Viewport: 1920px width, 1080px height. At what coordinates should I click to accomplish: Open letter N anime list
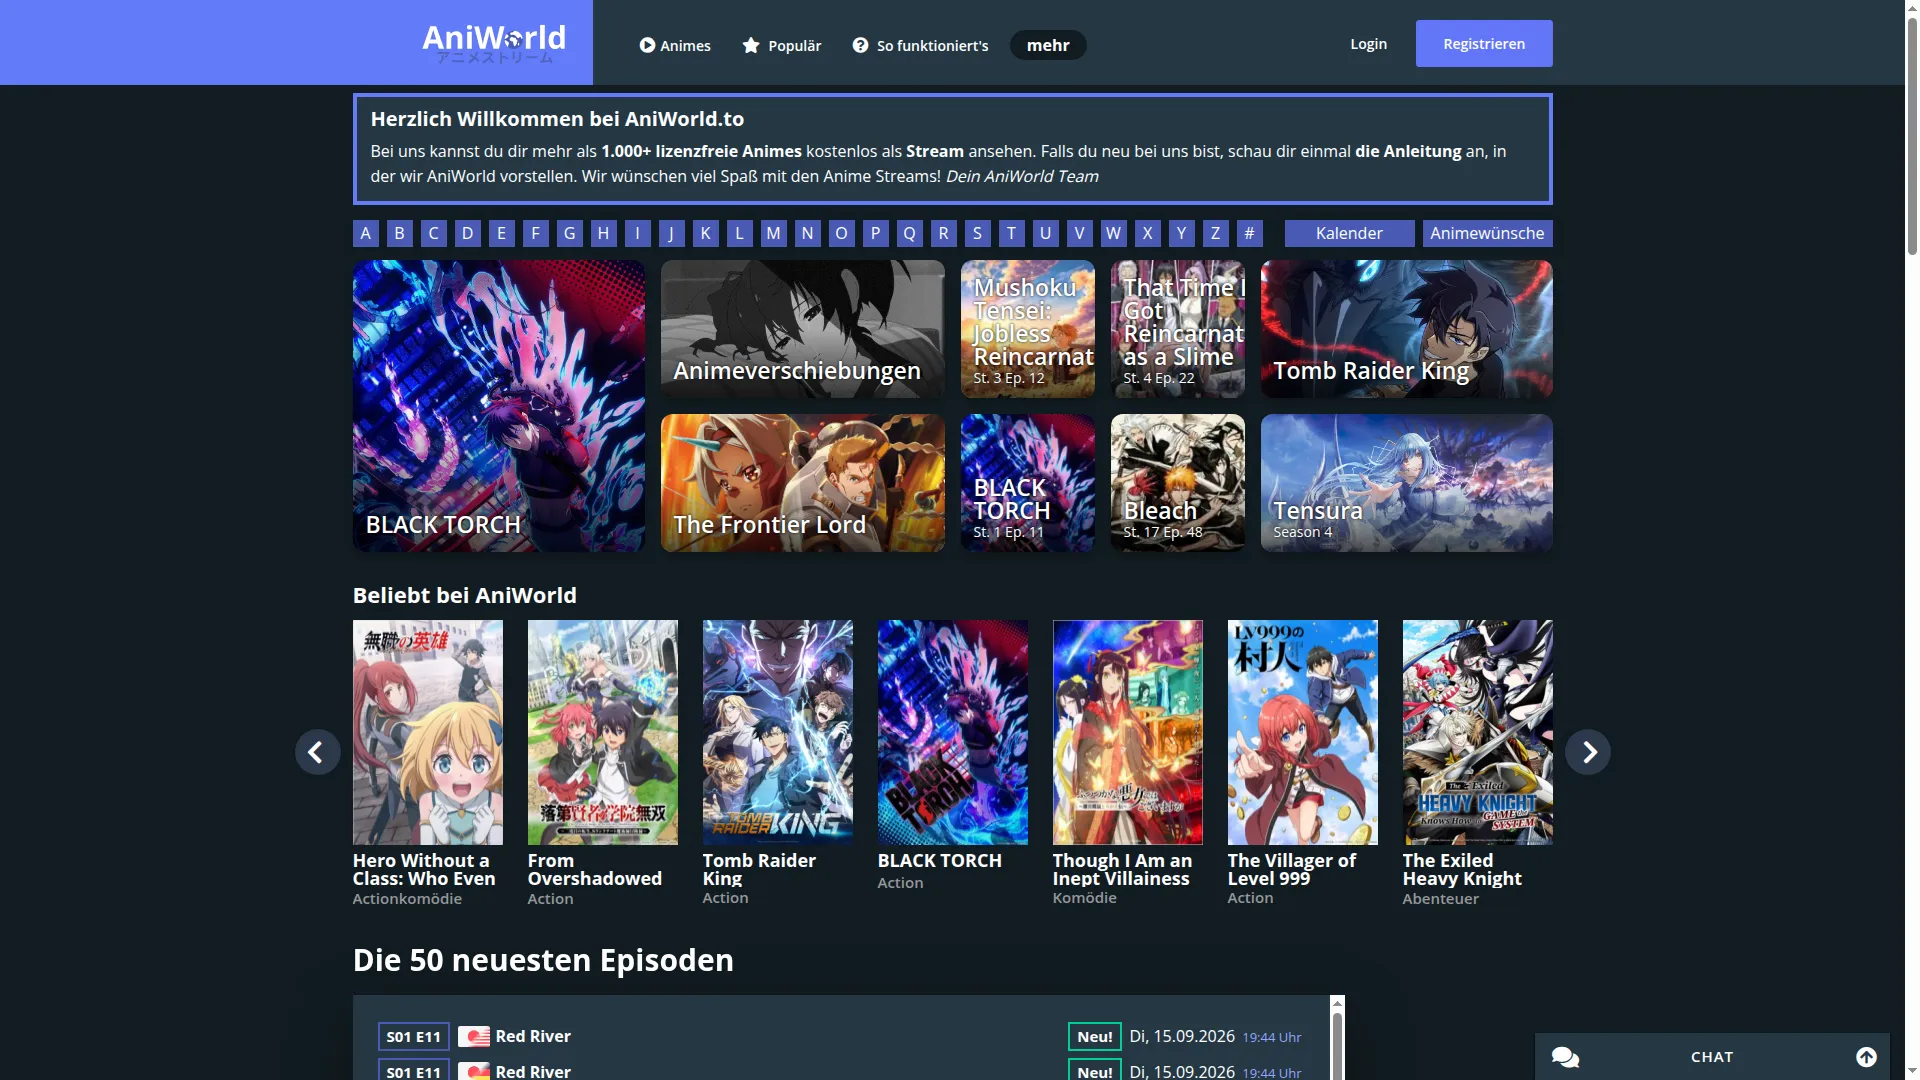click(x=808, y=233)
